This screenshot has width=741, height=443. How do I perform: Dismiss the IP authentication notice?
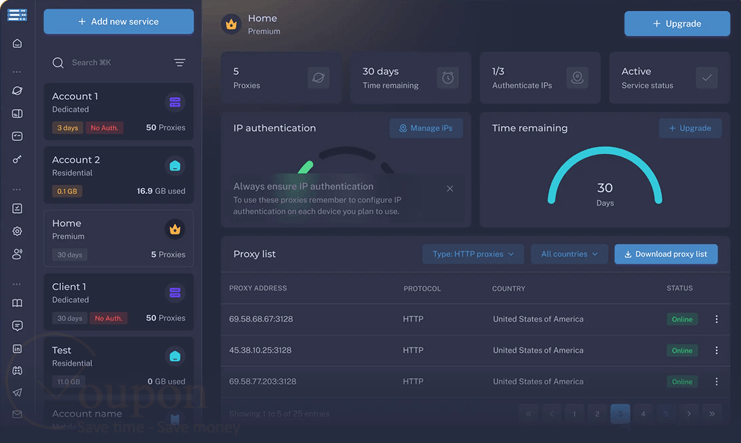click(x=450, y=189)
